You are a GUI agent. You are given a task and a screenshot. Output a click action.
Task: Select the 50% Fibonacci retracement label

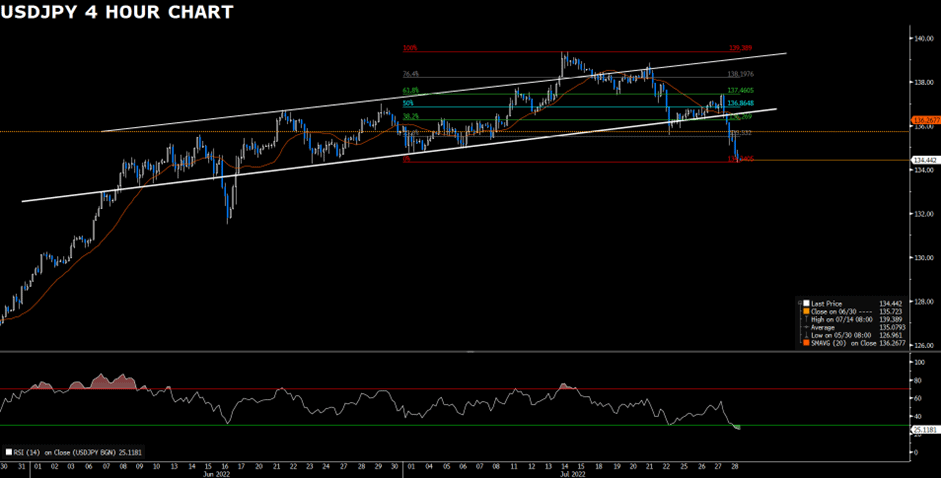(408, 103)
